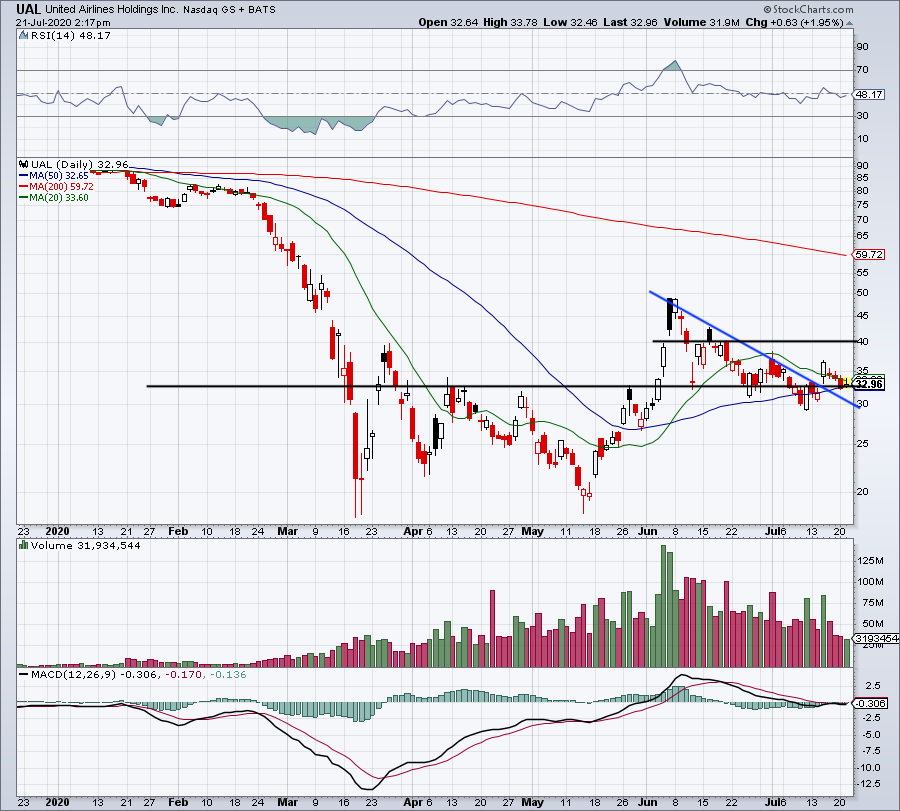Click the 21-Jul-2020 2:17pm timestamp
Viewport: 900px width, 811px height.
click(63, 23)
